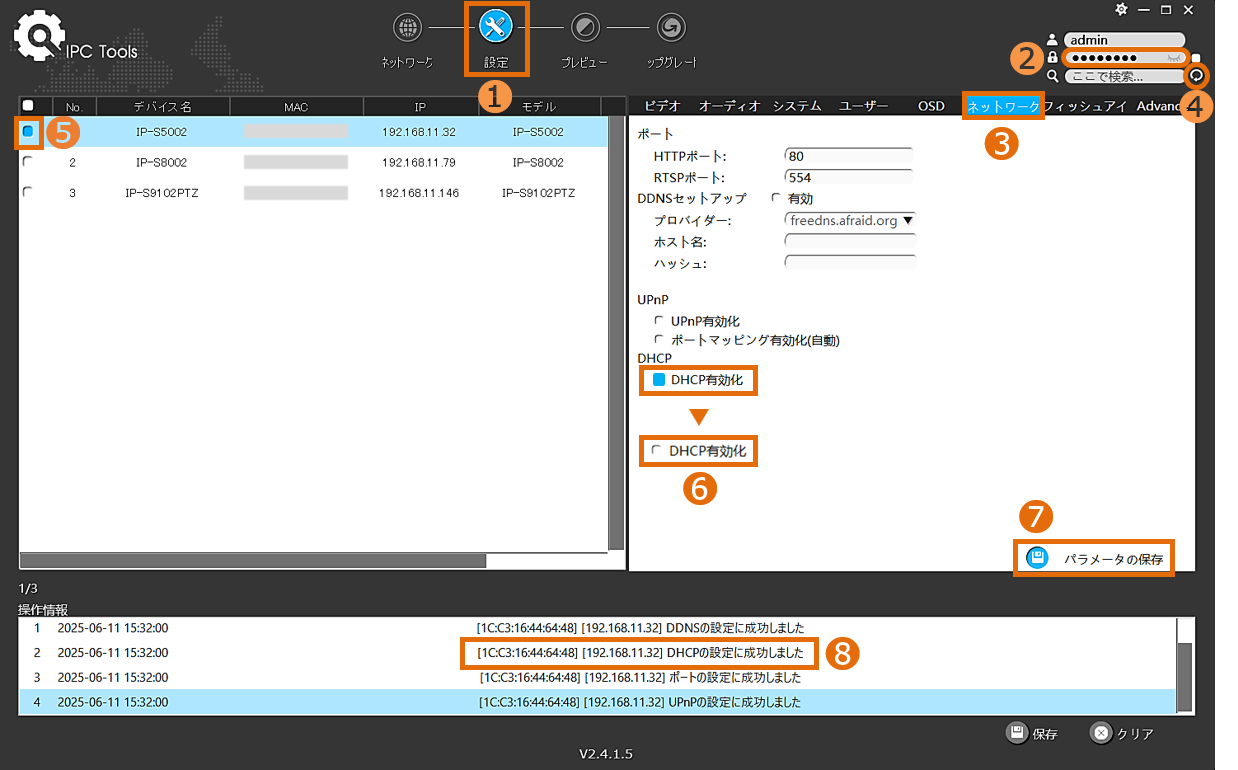The image size is (1238, 770).
Task: Toggle checkbox for device IP-S5002
Action: coord(28,131)
